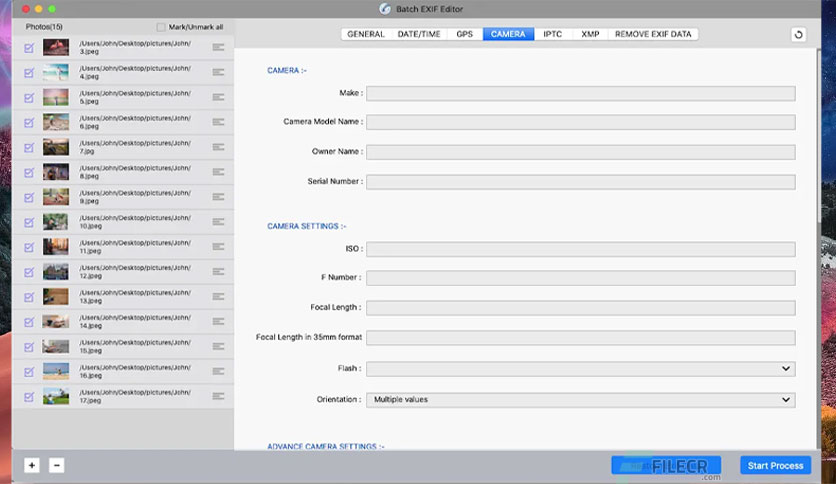The image size is (836, 484).
Task: Uncheck the 7.jpg photo checkbox
Action: click(29, 148)
